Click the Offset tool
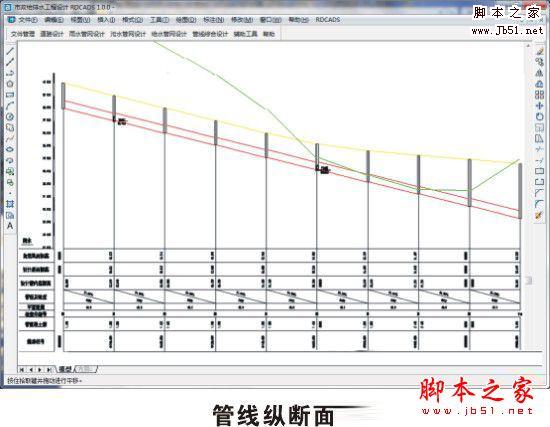This screenshot has width=550, height=427. tap(539, 84)
